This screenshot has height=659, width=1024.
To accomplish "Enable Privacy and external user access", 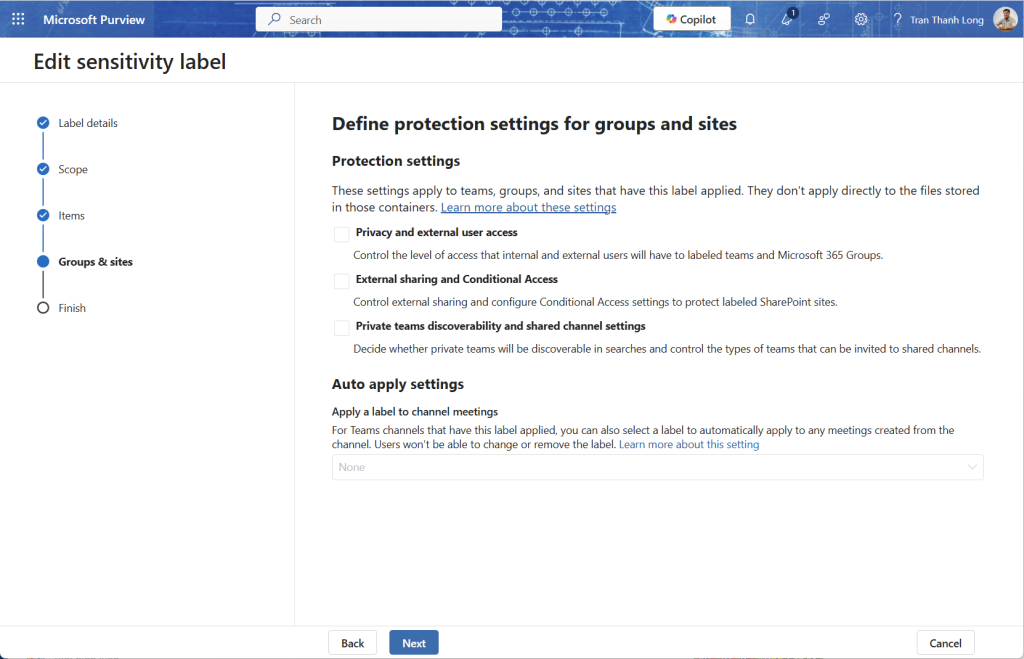I will click(342, 234).
